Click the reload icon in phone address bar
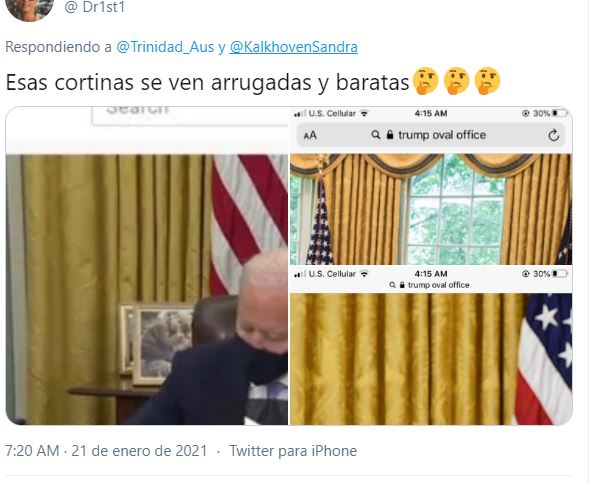Screen dimensions: 593x483 click(x=554, y=135)
